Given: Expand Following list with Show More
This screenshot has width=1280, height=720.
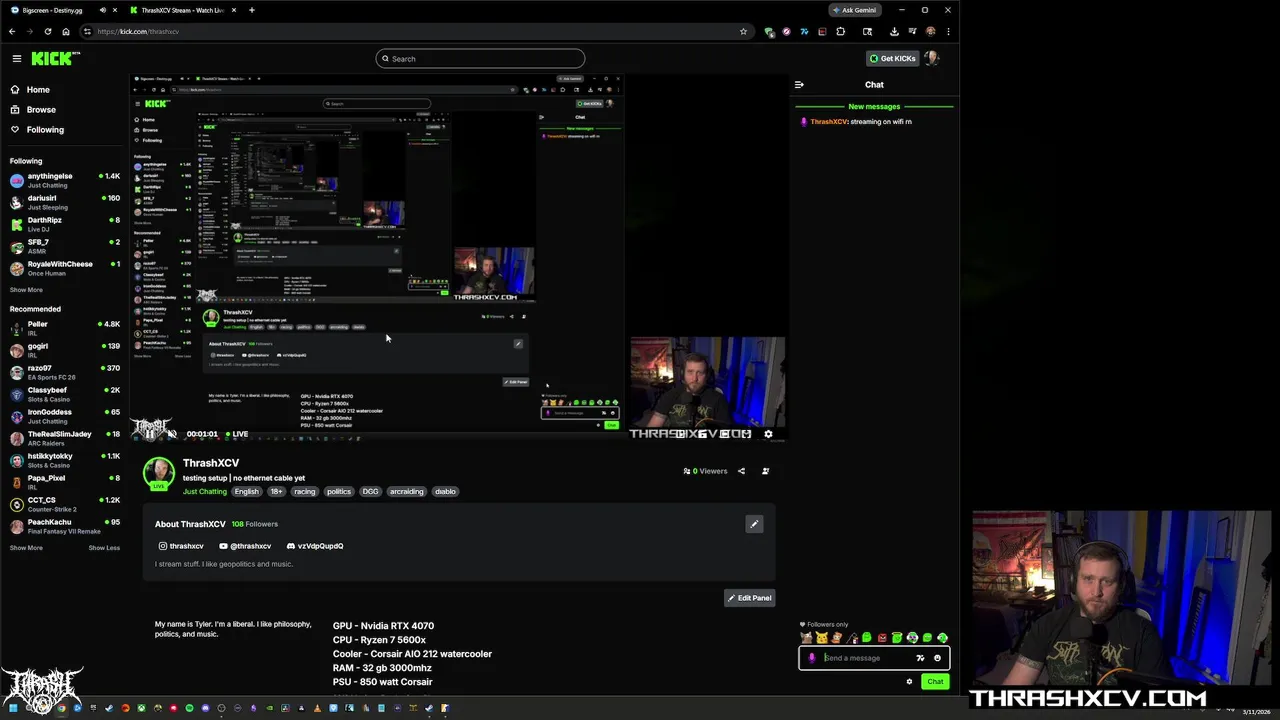Looking at the screenshot, I should [26, 290].
